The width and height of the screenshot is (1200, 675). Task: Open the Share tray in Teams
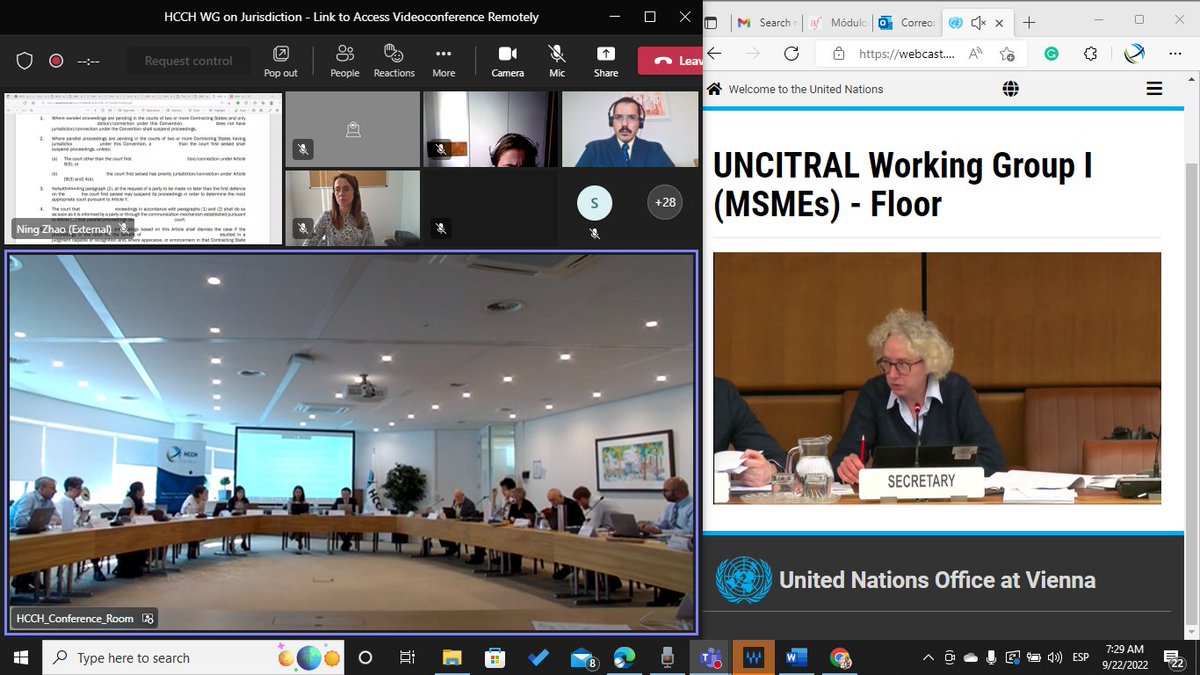point(606,61)
